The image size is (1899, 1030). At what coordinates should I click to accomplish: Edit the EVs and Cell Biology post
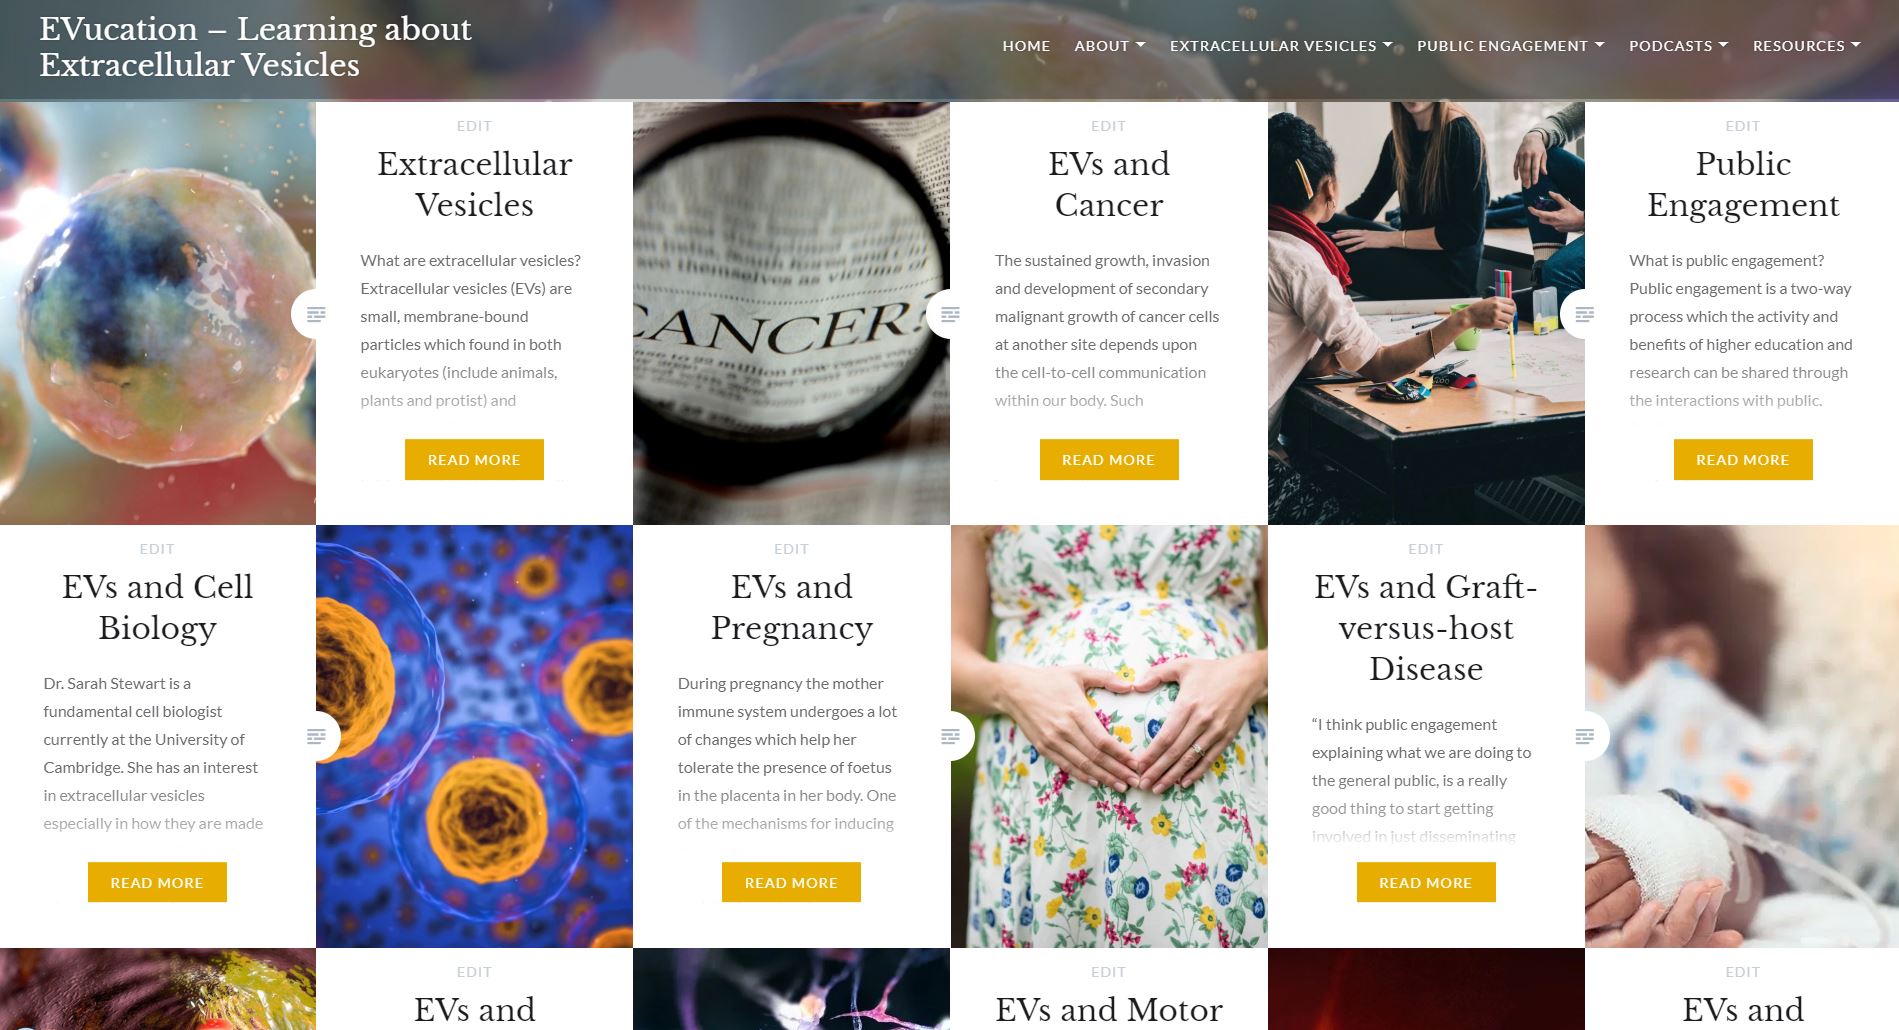pos(157,549)
